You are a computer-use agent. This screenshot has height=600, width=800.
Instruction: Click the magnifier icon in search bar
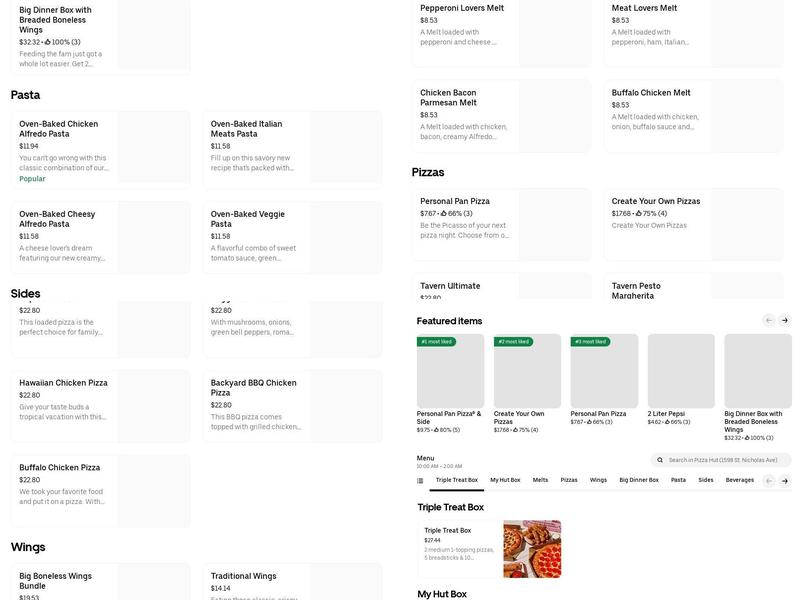(660, 460)
